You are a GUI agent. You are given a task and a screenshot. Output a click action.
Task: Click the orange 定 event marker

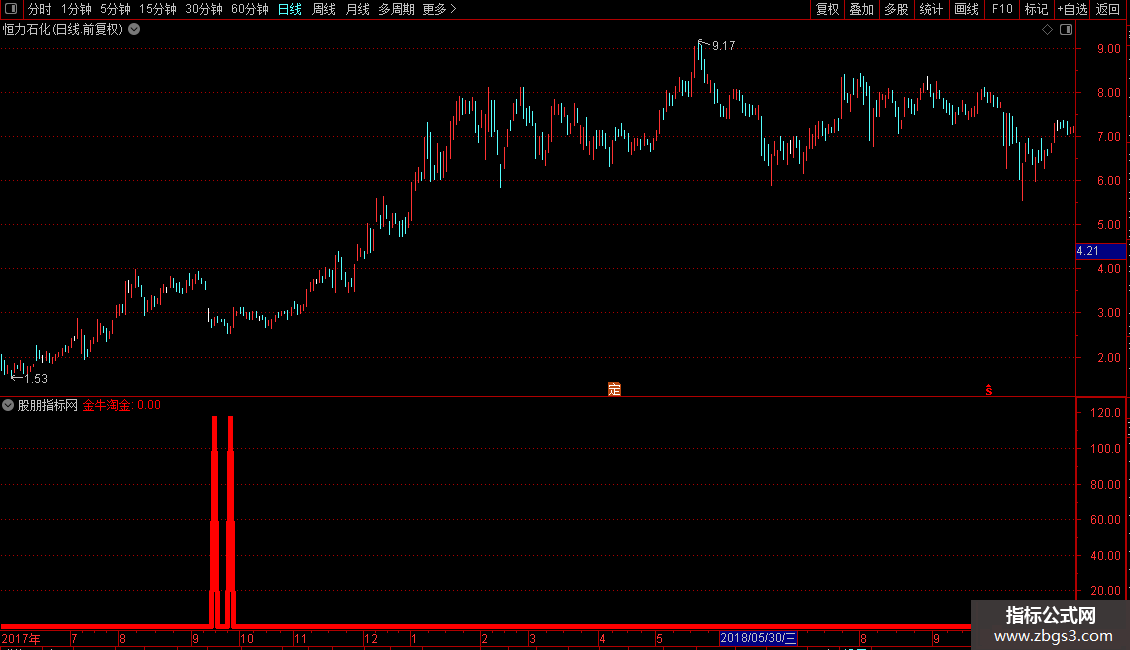[x=614, y=389]
